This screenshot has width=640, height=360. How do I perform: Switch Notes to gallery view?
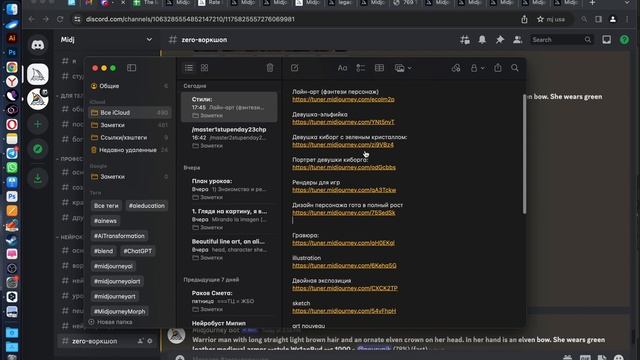tap(204, 68)
